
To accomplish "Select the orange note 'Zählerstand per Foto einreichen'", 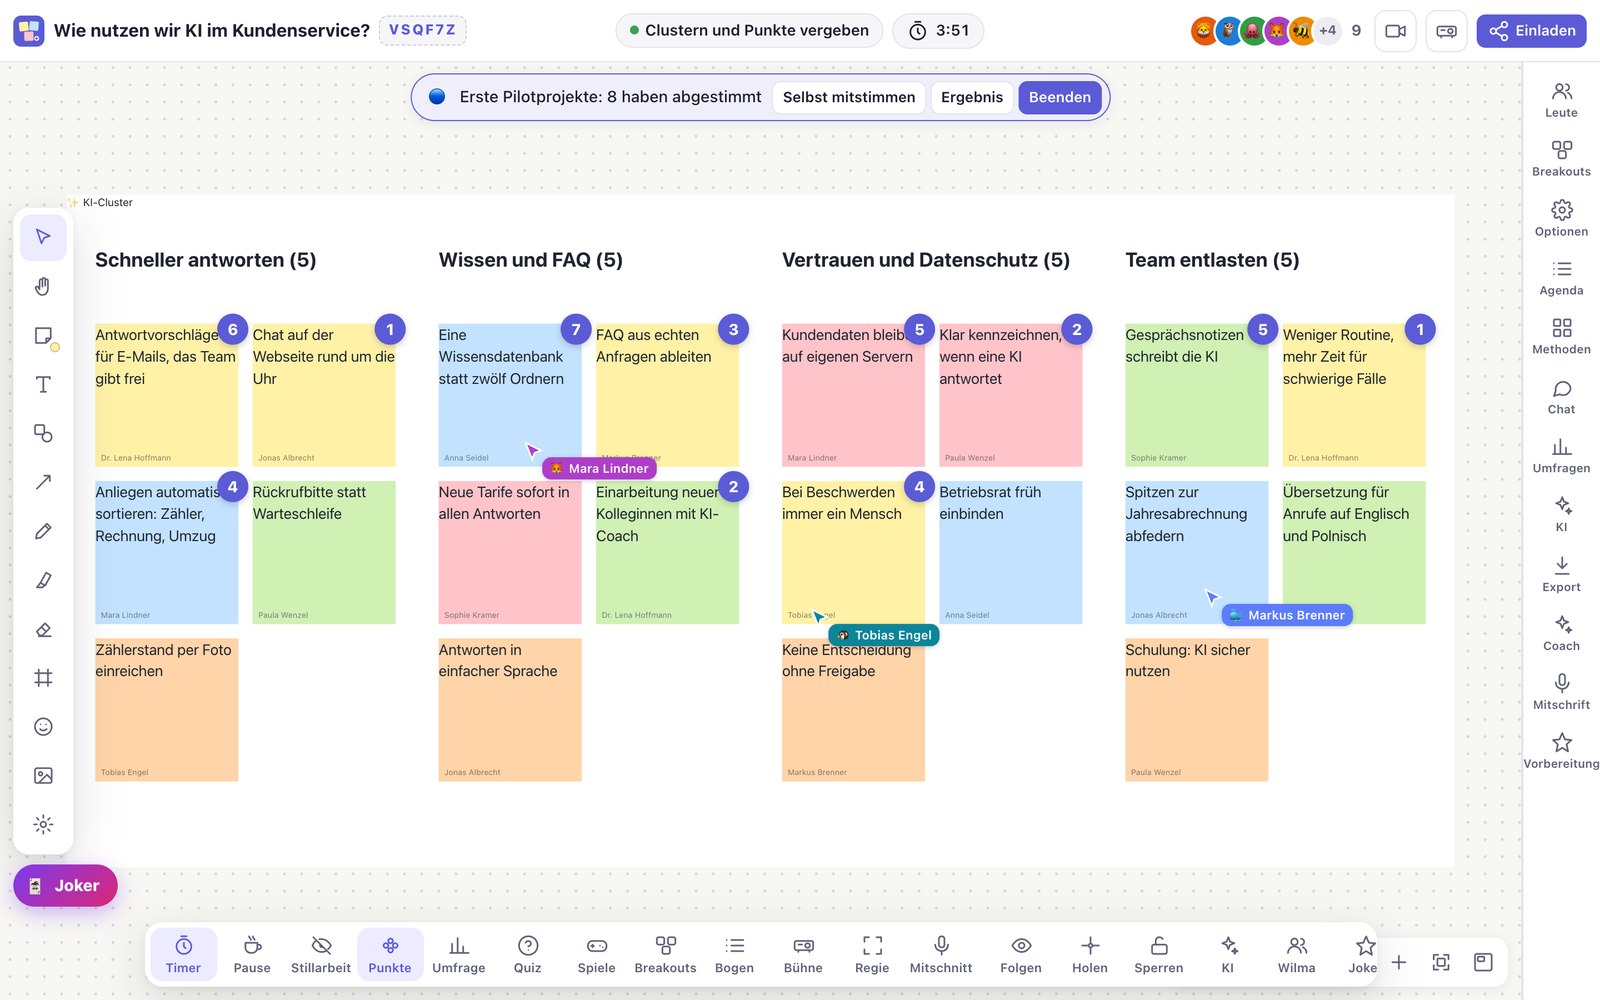I will click(167, 710).
